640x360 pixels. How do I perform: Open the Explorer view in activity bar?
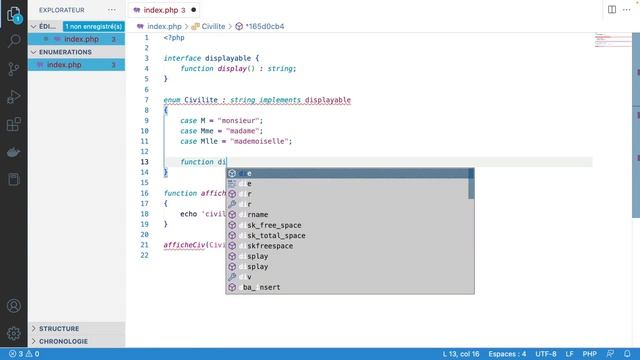tap(14, 15)
